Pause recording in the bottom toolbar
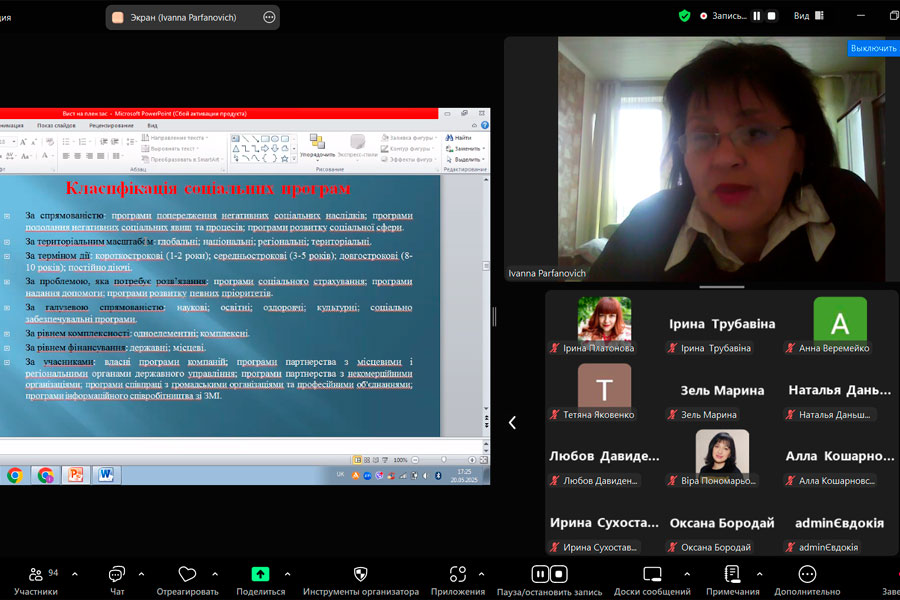Screen dimensions: 900x600 pos(540,574)
